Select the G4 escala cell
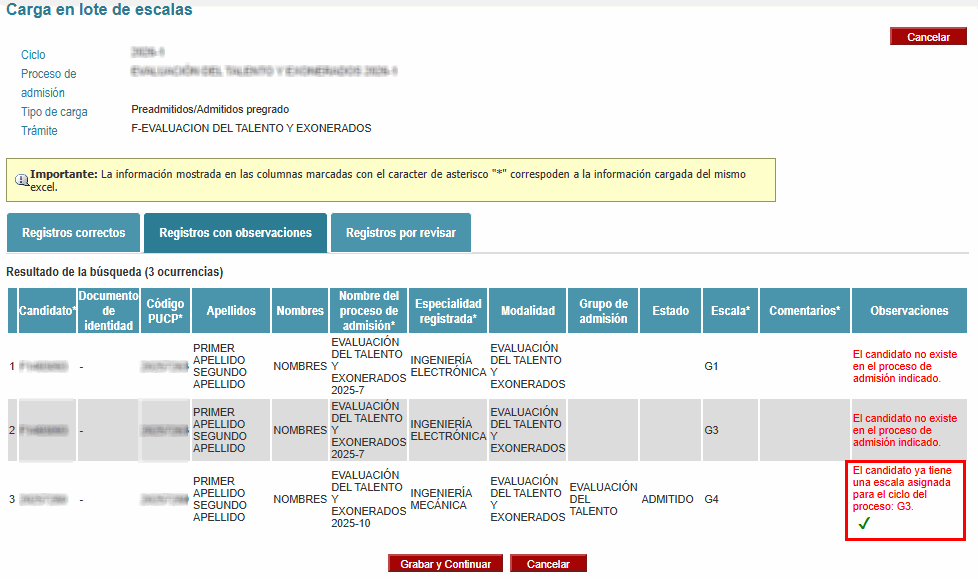Screen dimensions: 978x579 [712, 499]
